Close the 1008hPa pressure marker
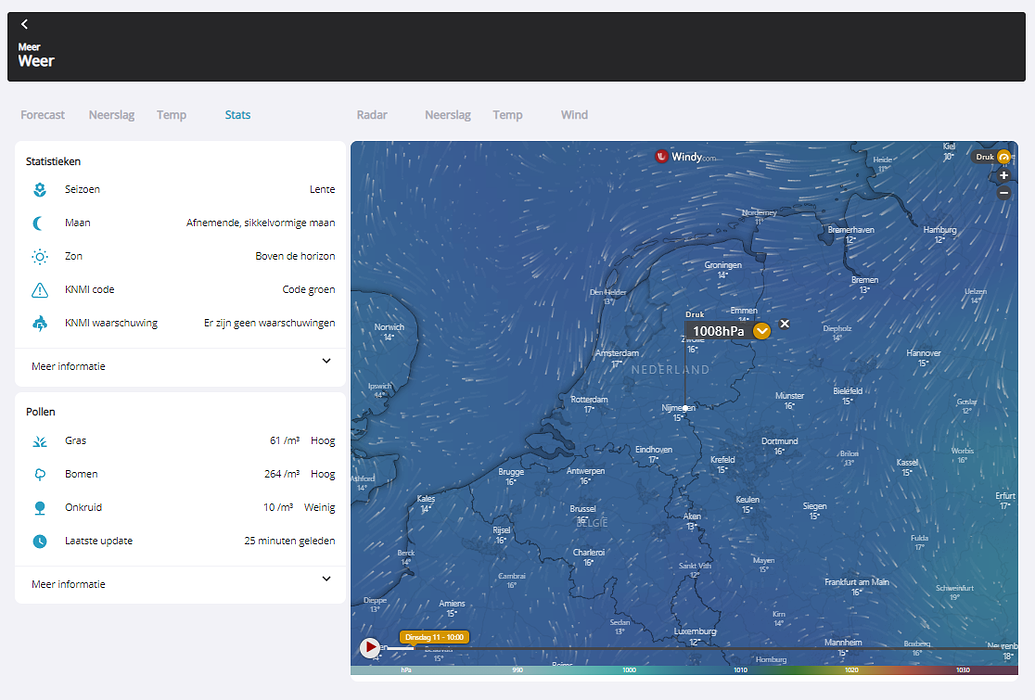Viewport: 1035px width, 700px height. click(785, 324)
